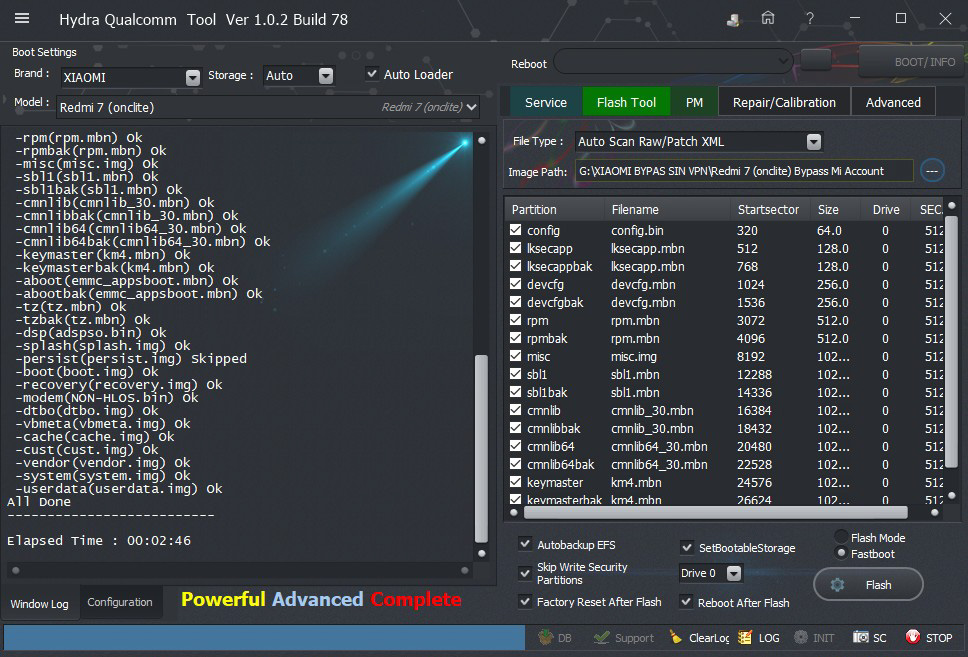This screenshot has width=968, height=657.
Task: Click the device/driver icon in the title bar
Action: coord(733,20)
